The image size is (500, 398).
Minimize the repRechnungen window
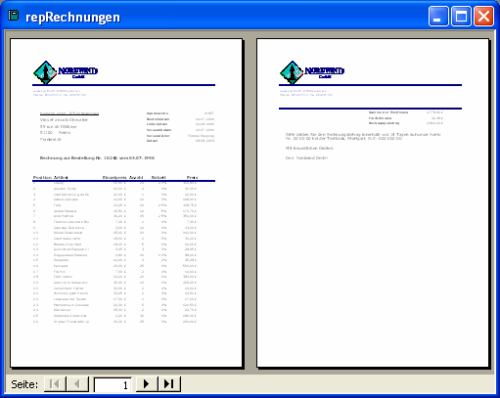pos(439,16)
